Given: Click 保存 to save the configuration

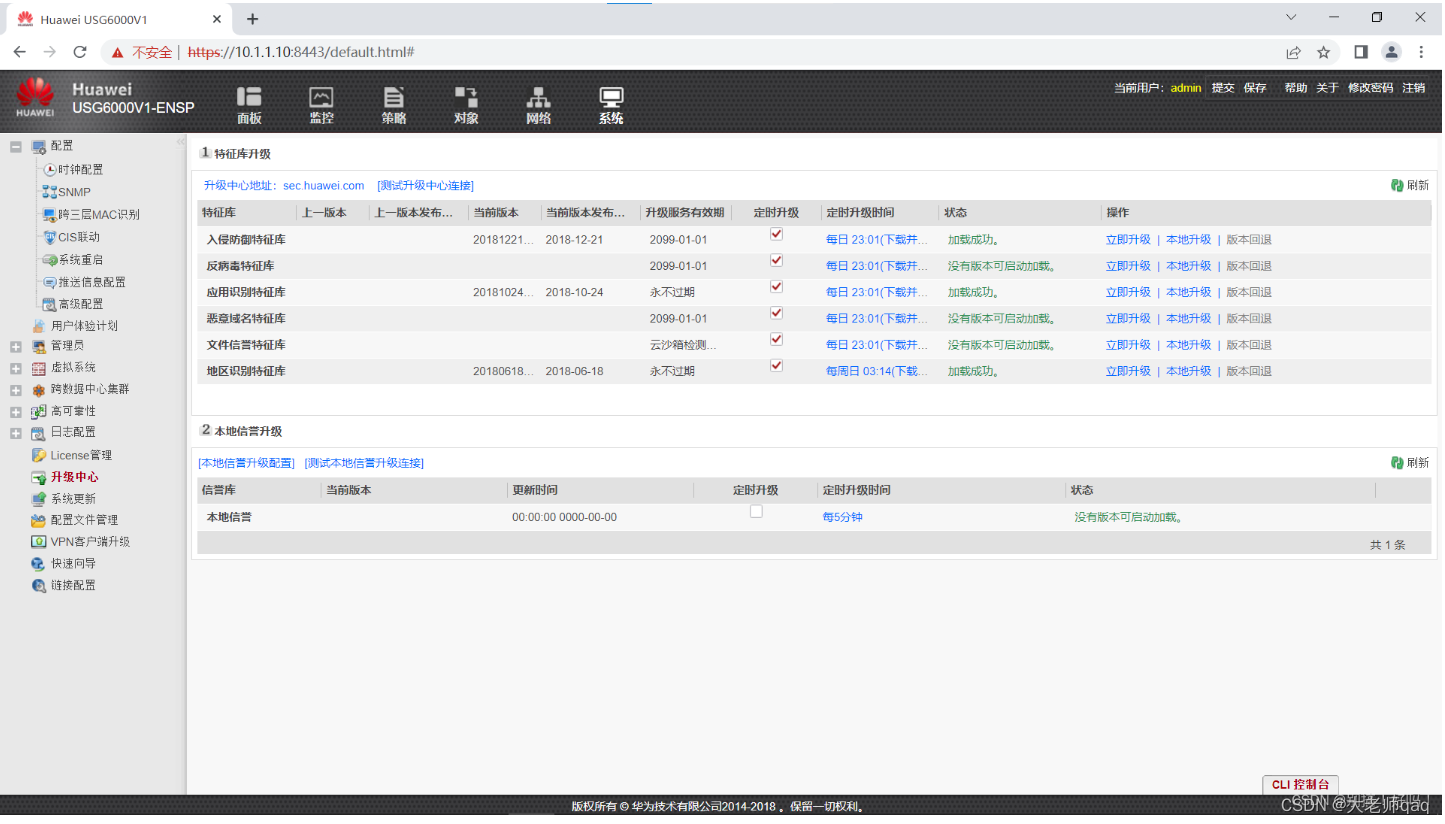Looking at the screenshot, I should [x=1255, y=88].
